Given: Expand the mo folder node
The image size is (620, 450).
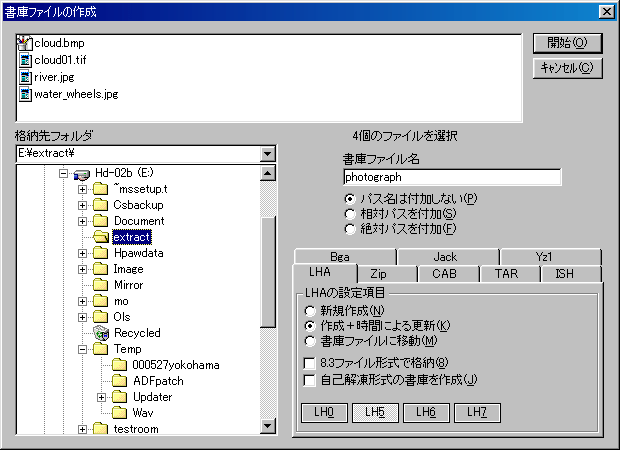Looking at the screenshot, I should (x=82, y=301).
